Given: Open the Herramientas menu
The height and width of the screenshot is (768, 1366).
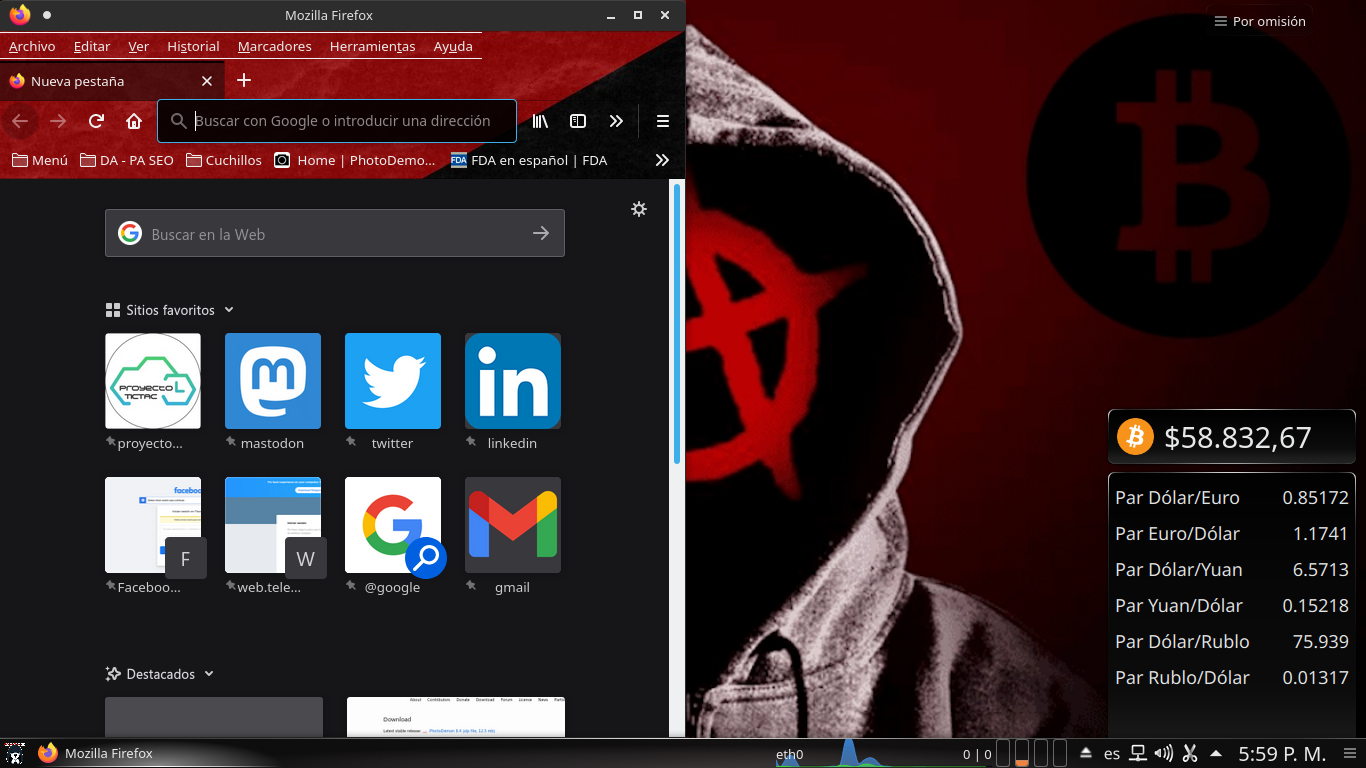Looking at the screenshot, I should [x=372, y=46].
